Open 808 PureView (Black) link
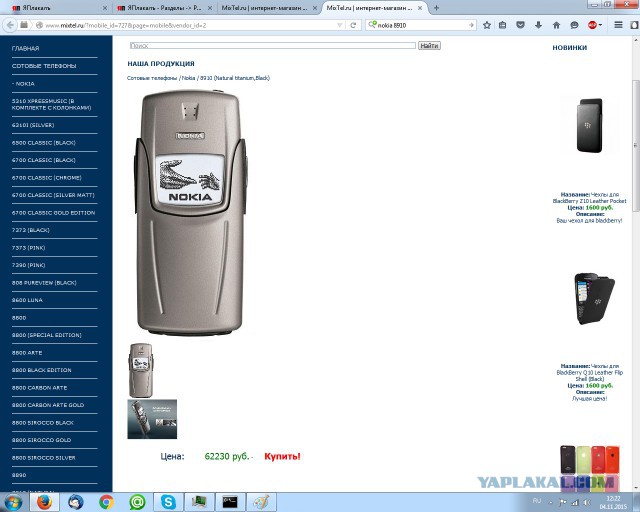The image size is (640, 512). (x=44, y=283)
